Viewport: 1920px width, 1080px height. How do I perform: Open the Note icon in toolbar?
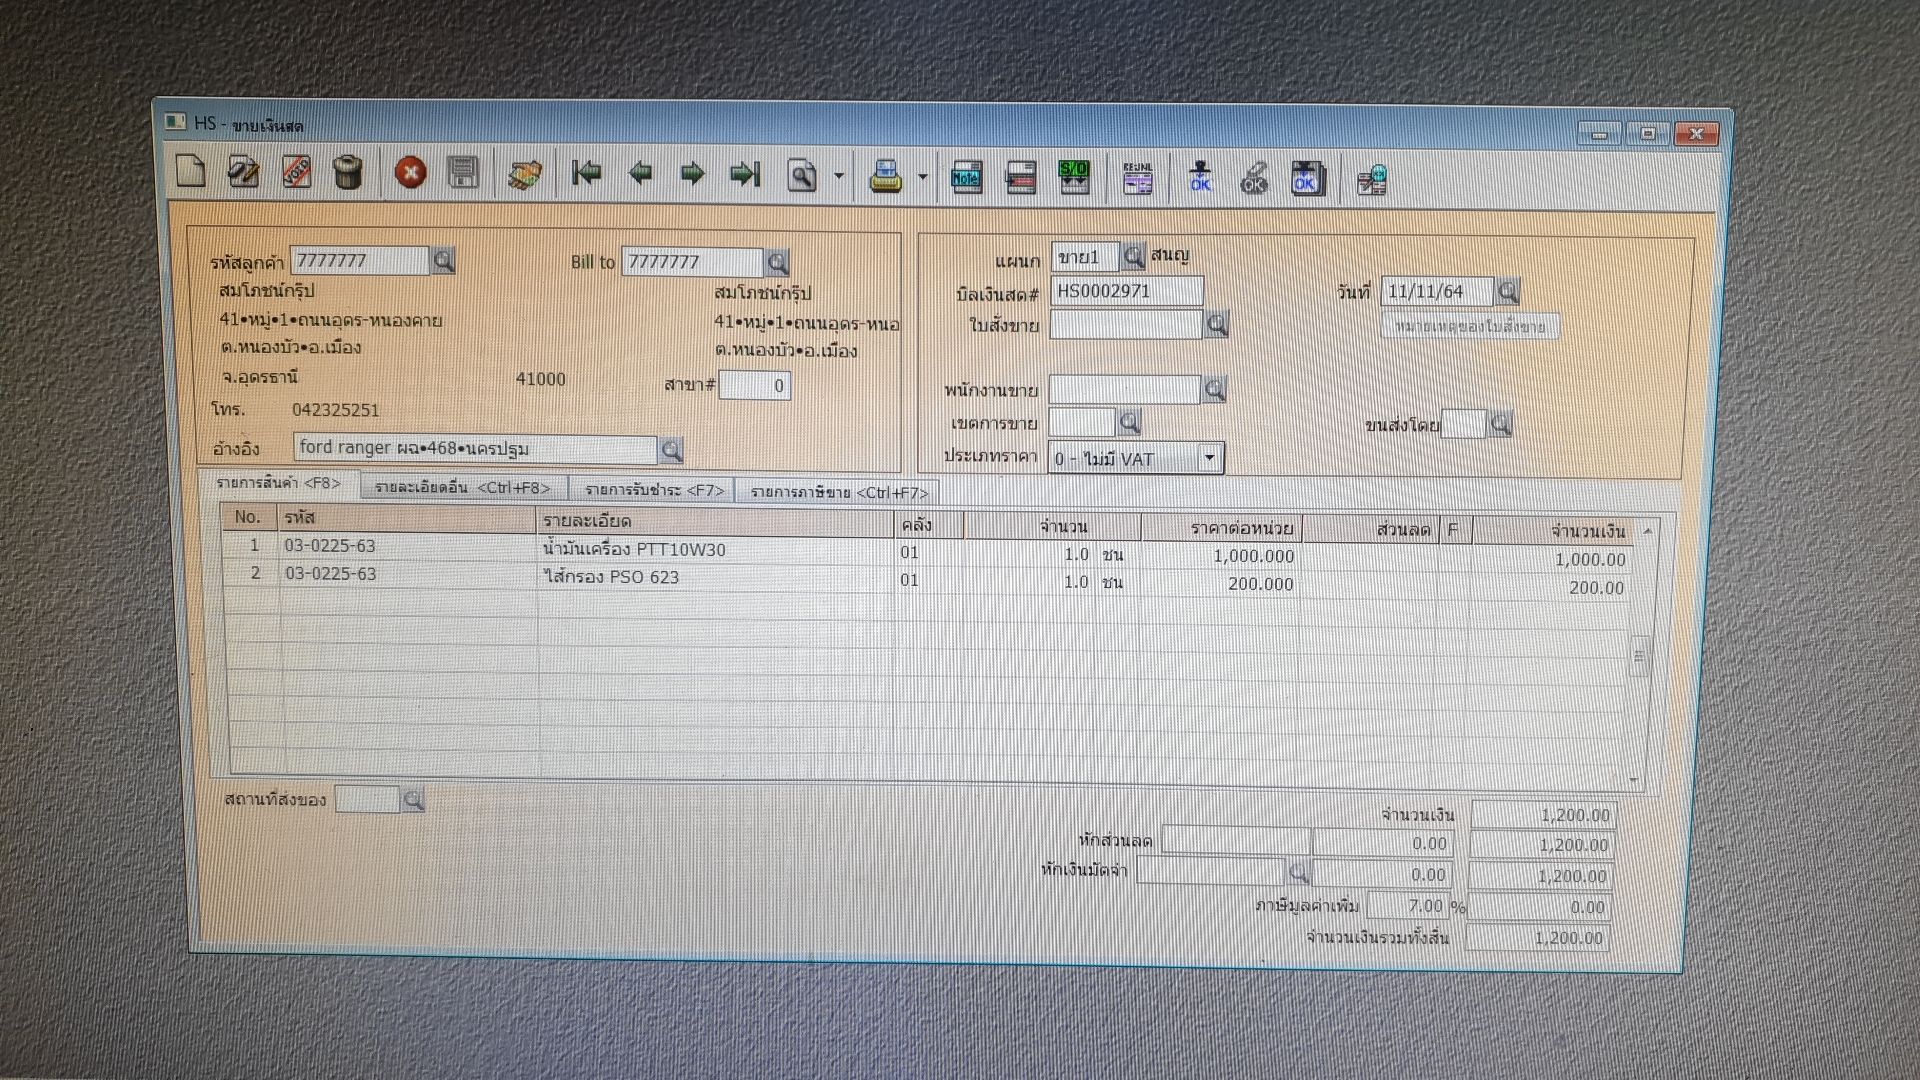(x=966, y=178)
